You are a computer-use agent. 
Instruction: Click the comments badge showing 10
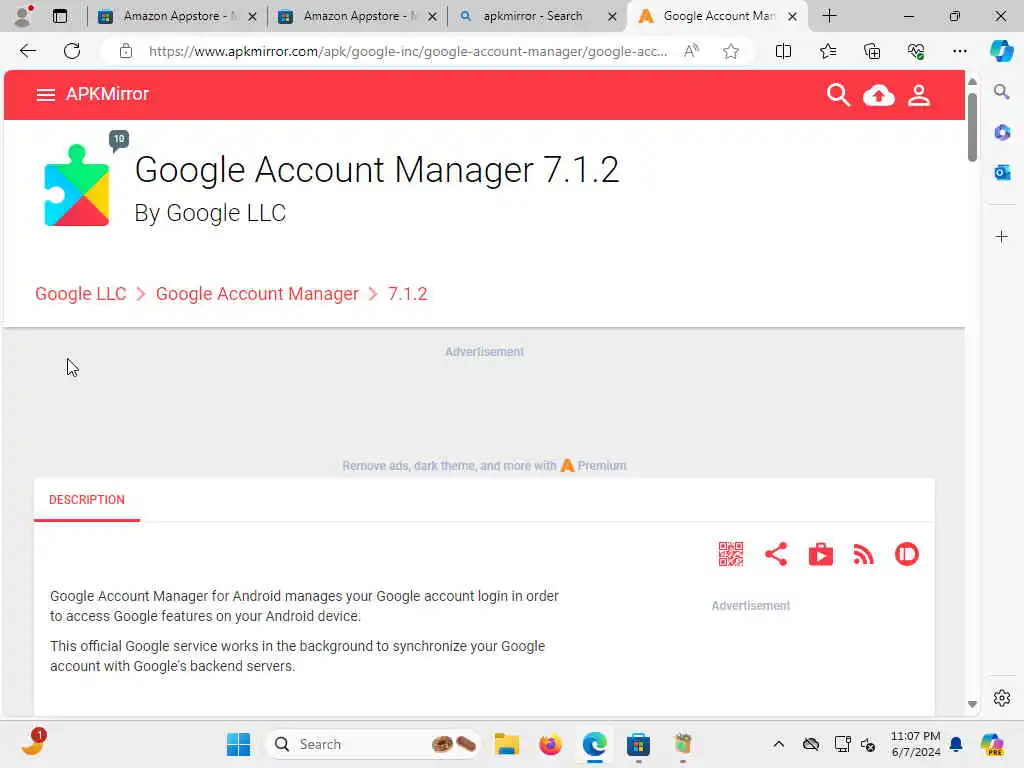pyautogui.click(x=119, y=140)
